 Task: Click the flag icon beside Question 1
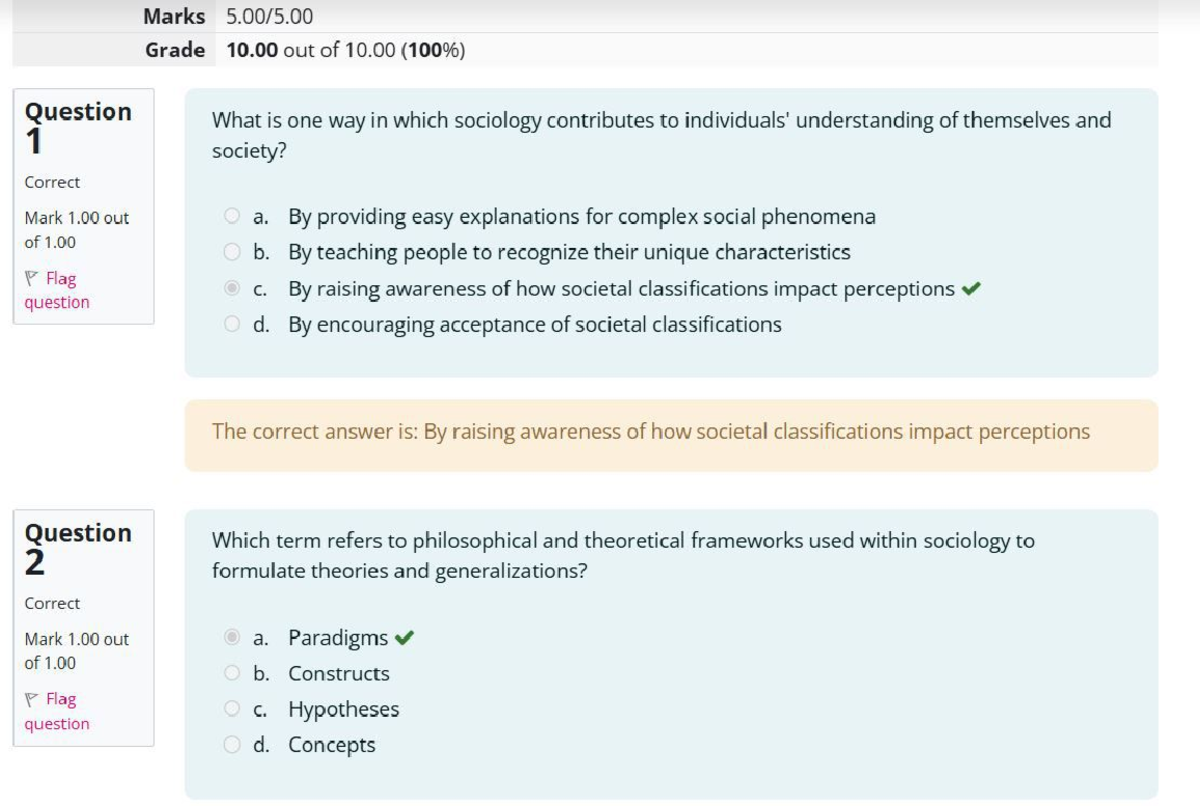coord(31,278)
